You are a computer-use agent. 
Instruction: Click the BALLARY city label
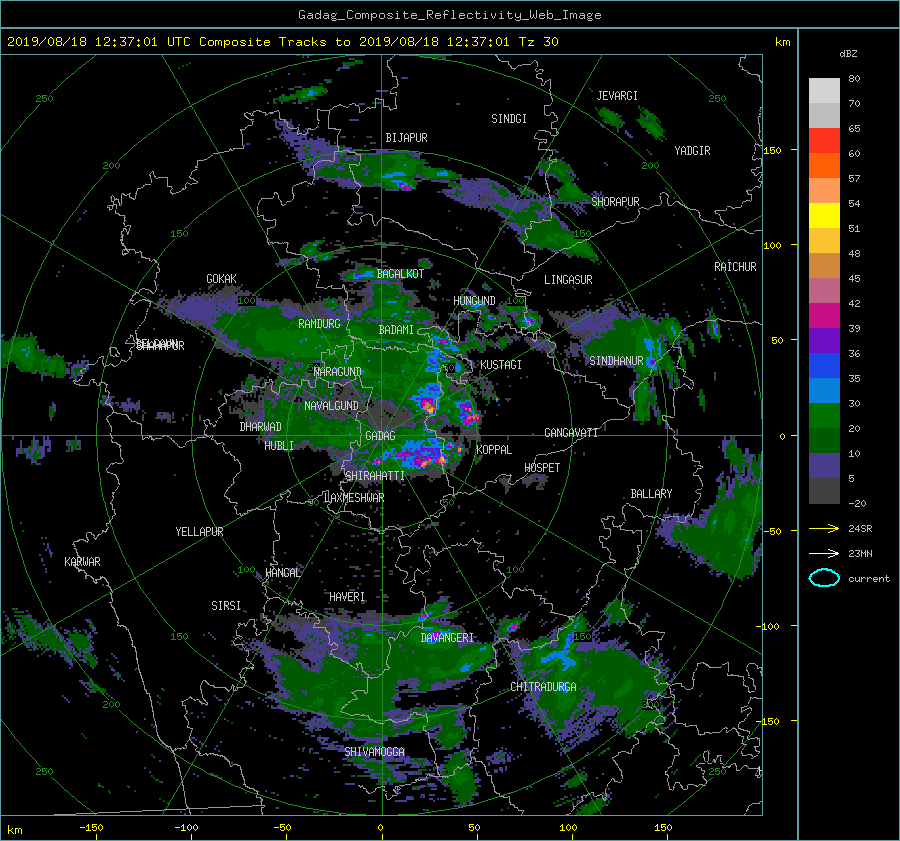(x=651, y=494)
